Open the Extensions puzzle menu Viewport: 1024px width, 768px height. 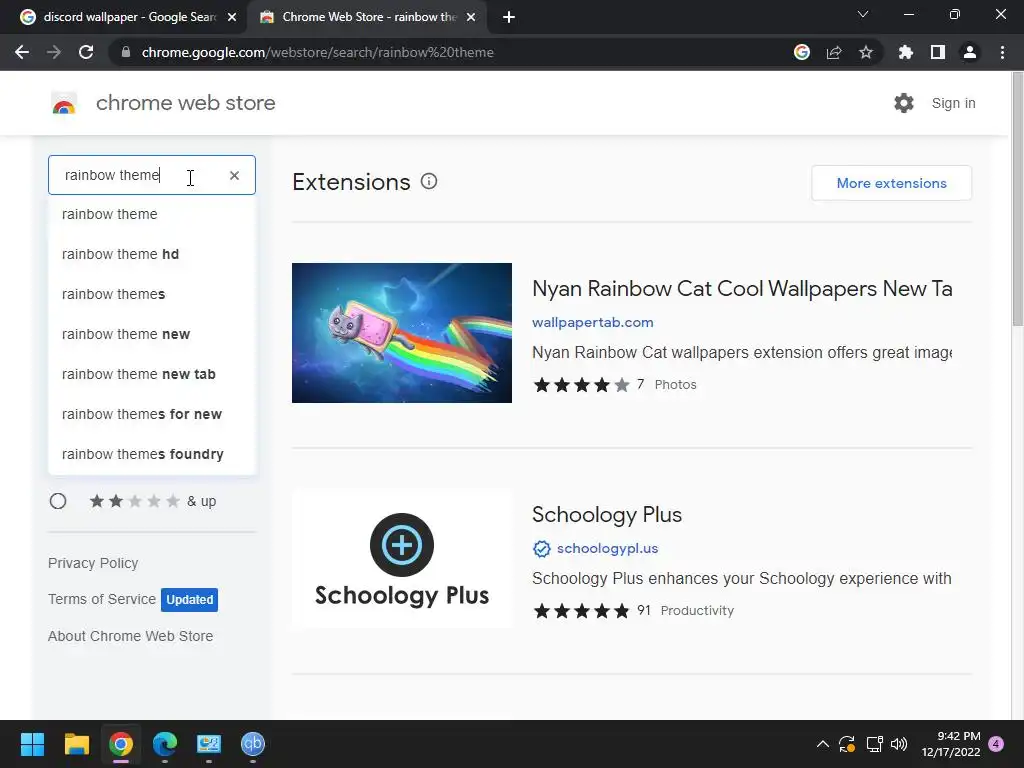(906, 52)
